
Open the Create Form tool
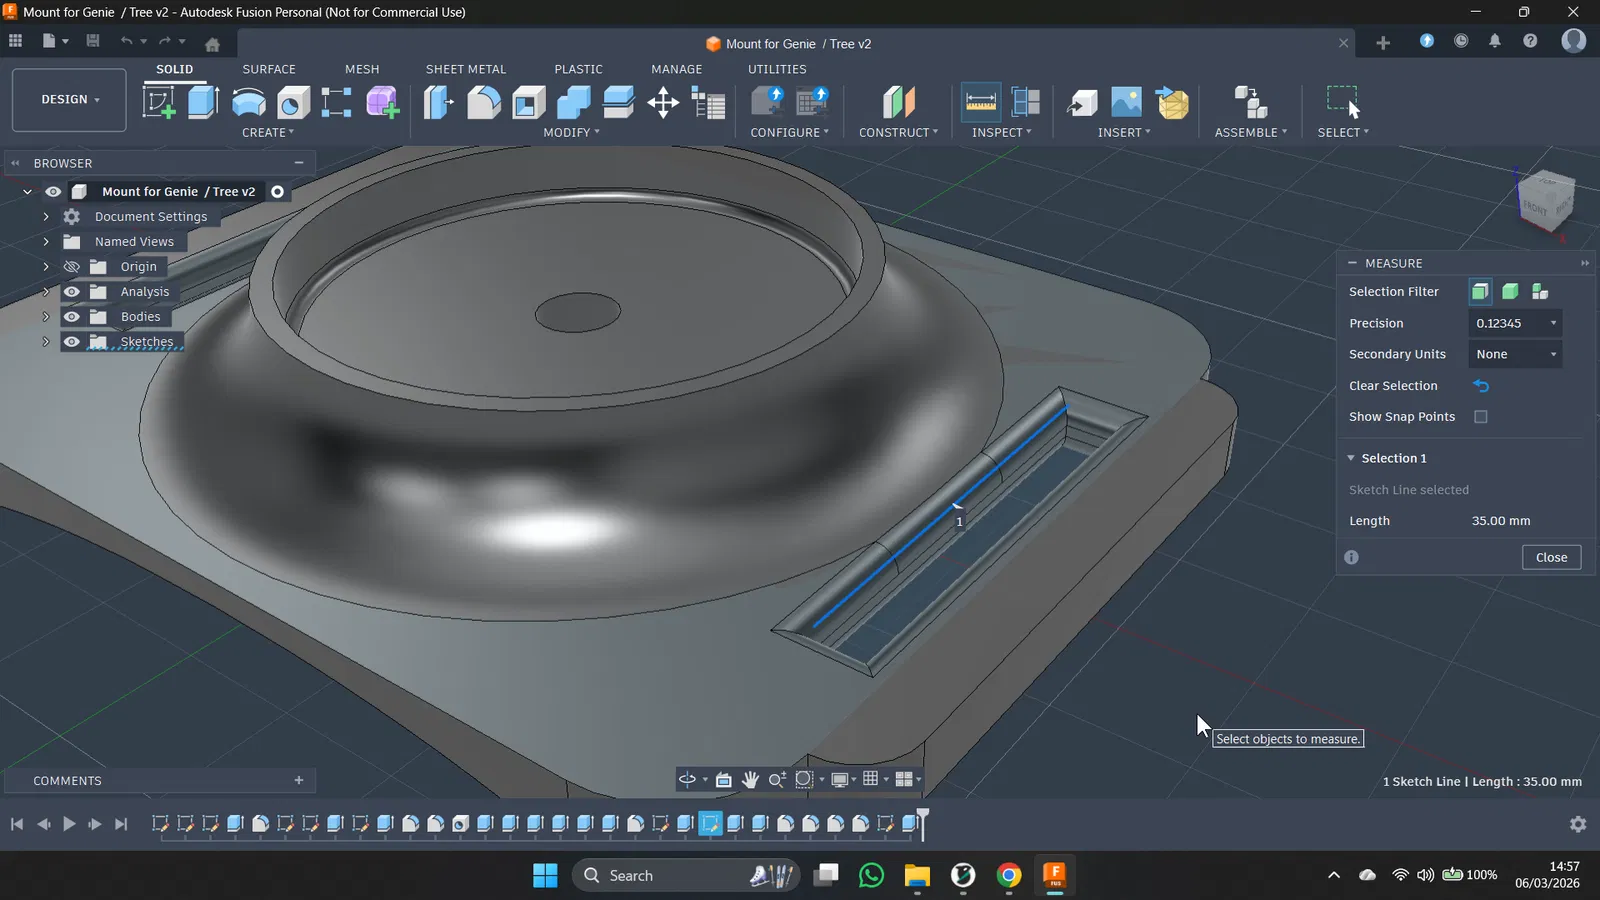pyautogui.click(x=382, y=102)
